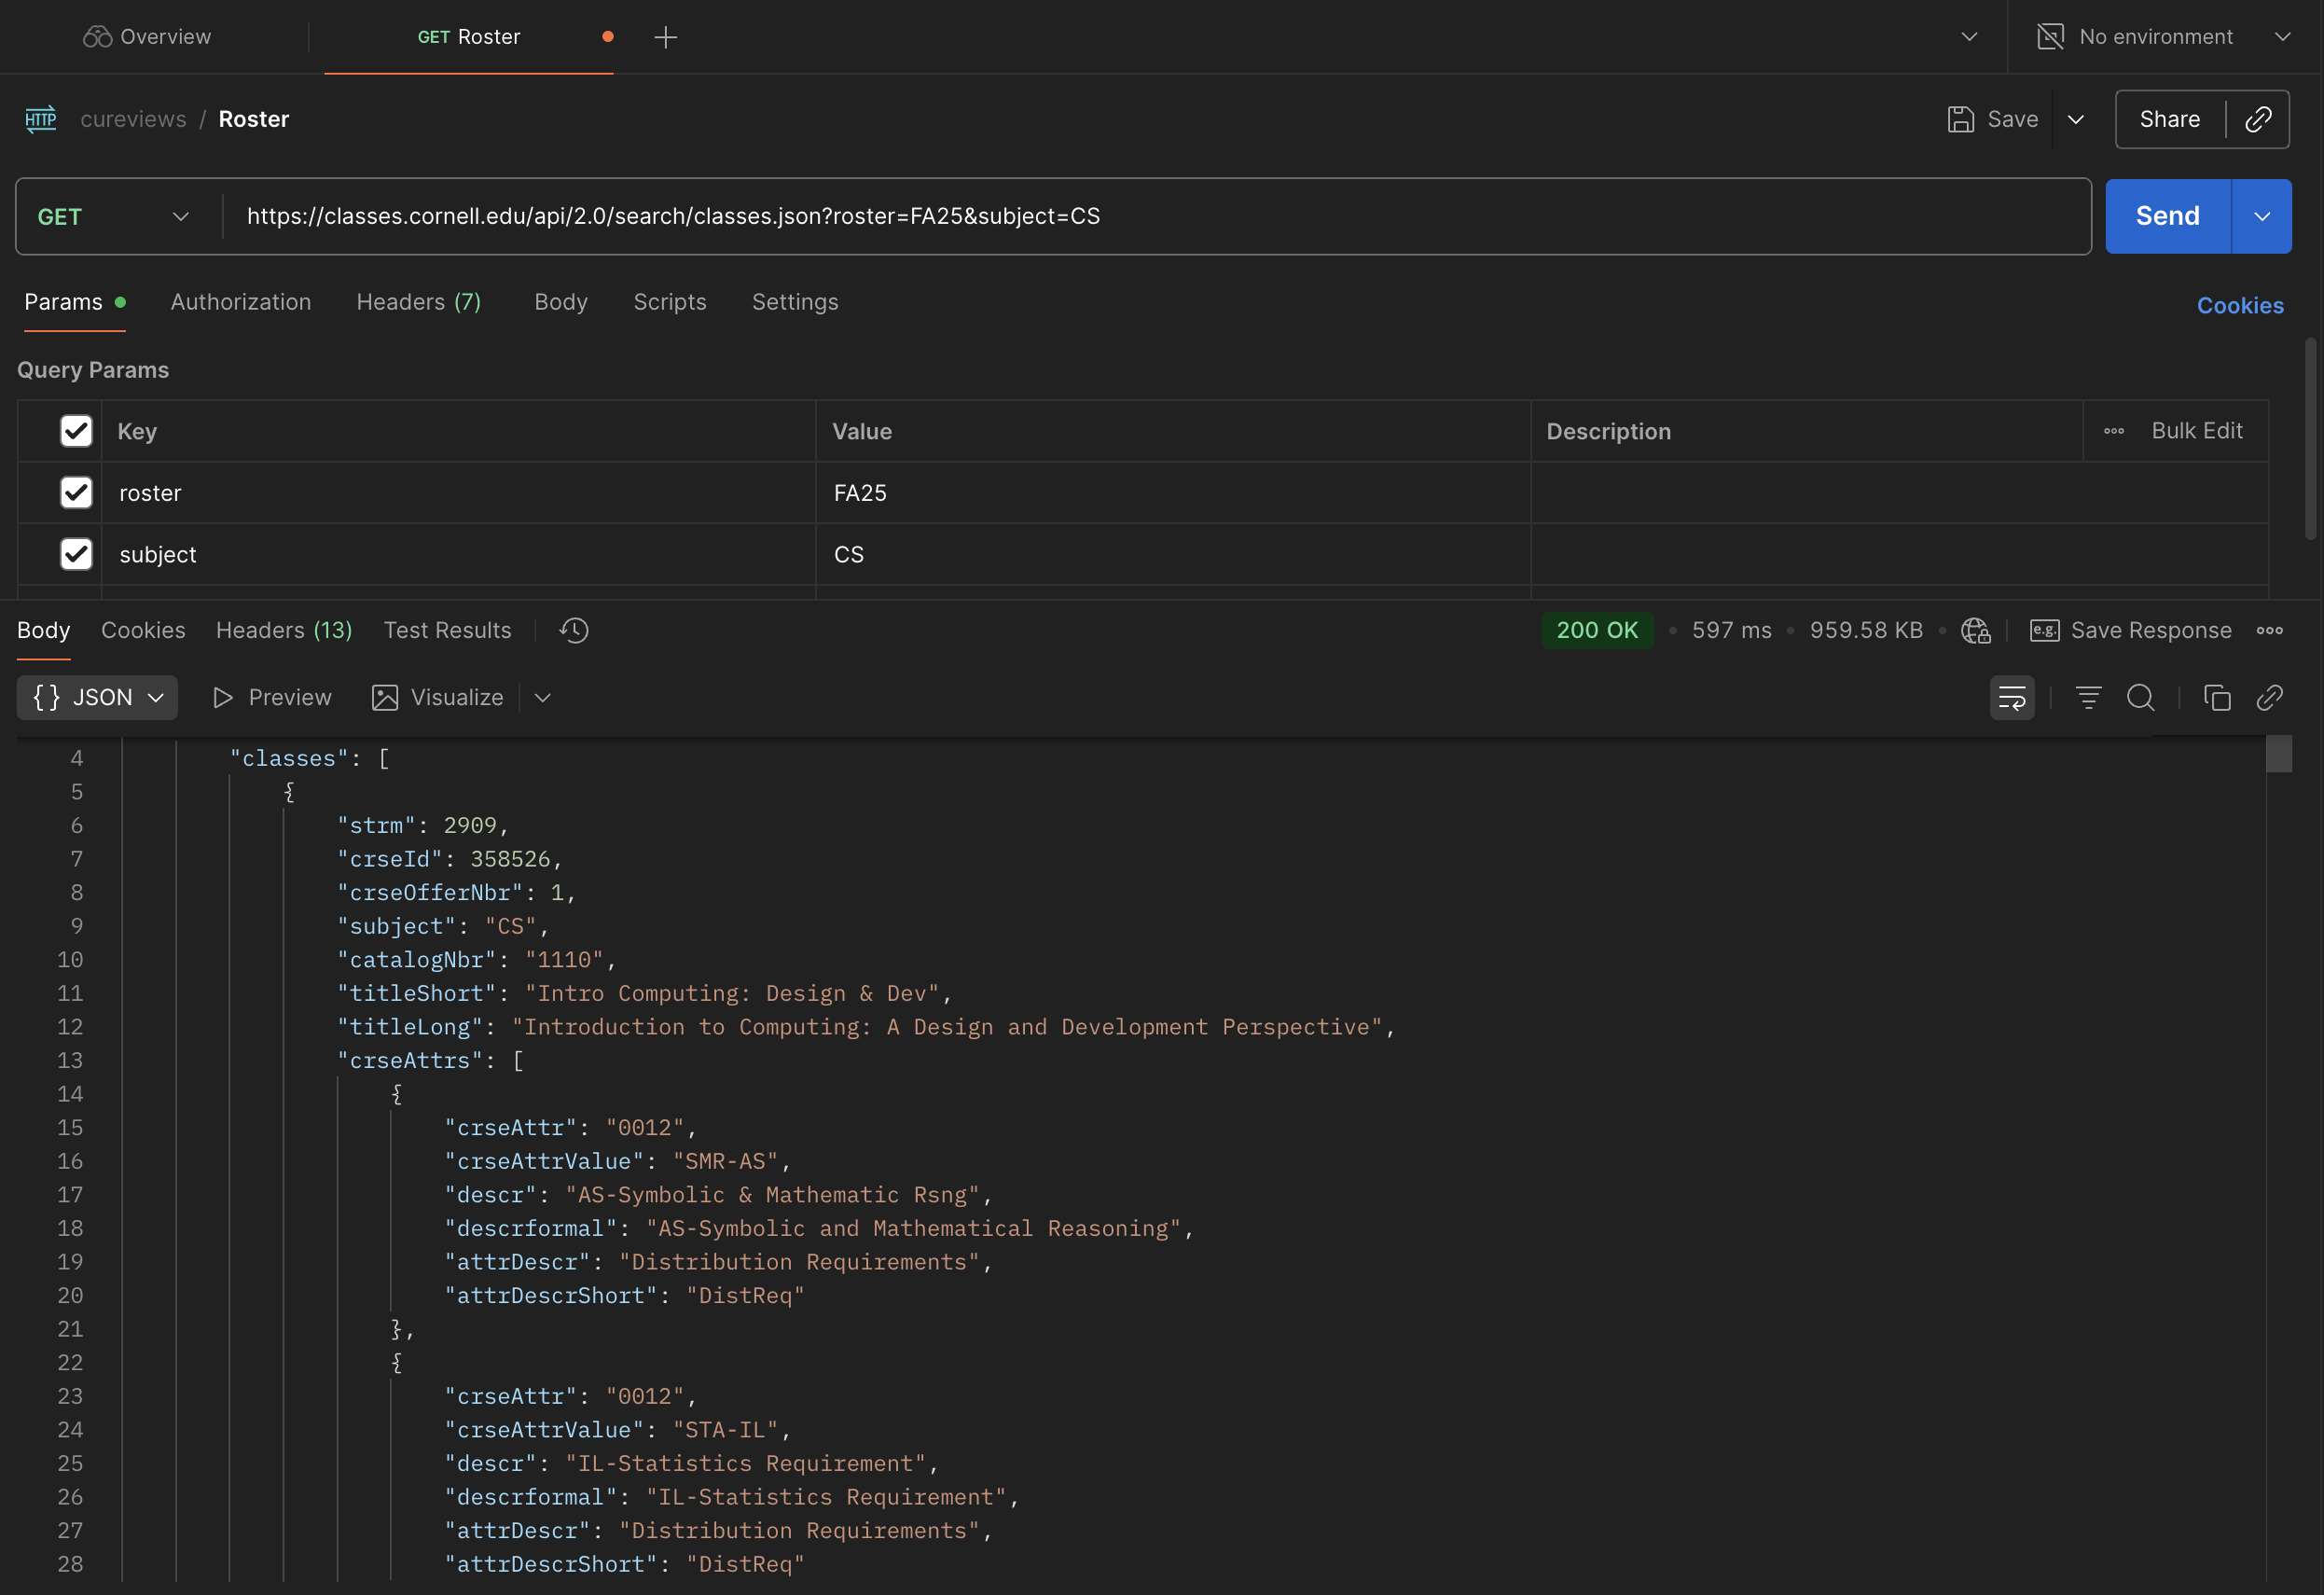Open the filter response body icon
The image size is (2324, 1595).
click(2088, 697)
